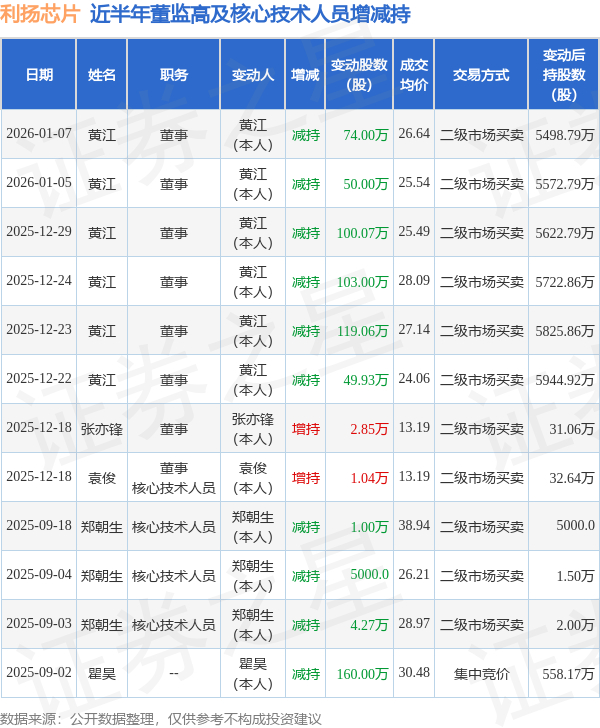Image resolution: width=600 pixels, height=728 pixels.
Task: Click the 变动人 column header
Action: [253, 75]
